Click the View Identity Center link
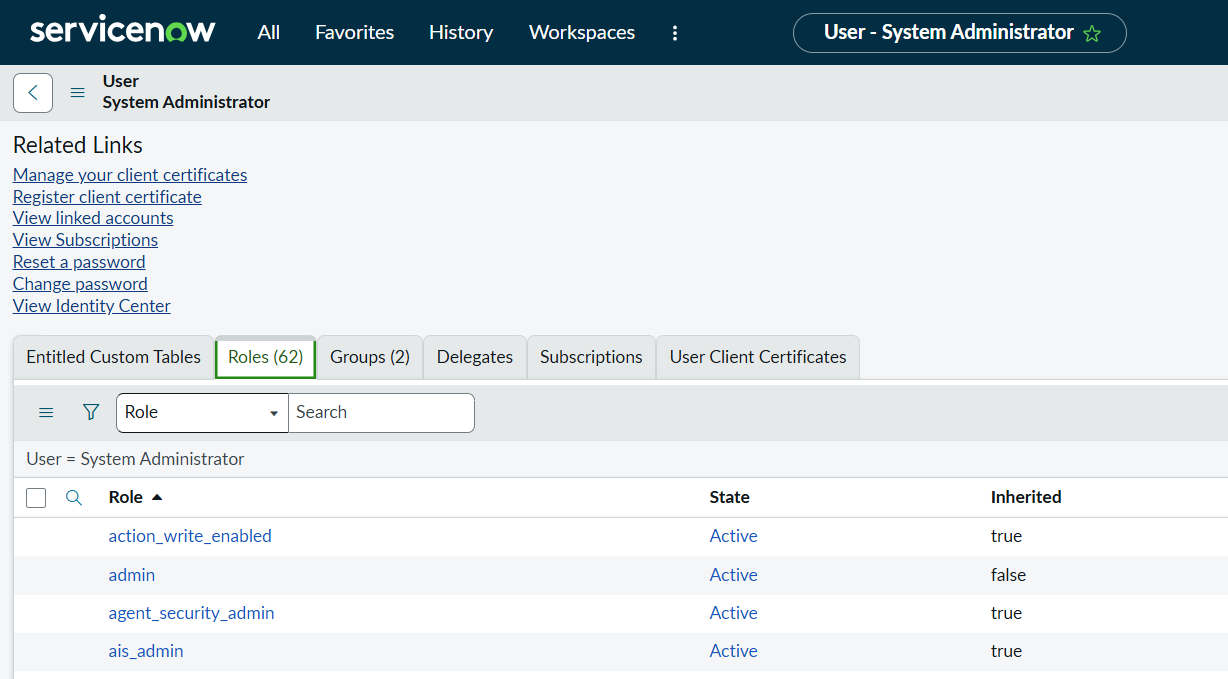This screenshot has width=1228, height=679. (x=91, y=305)
